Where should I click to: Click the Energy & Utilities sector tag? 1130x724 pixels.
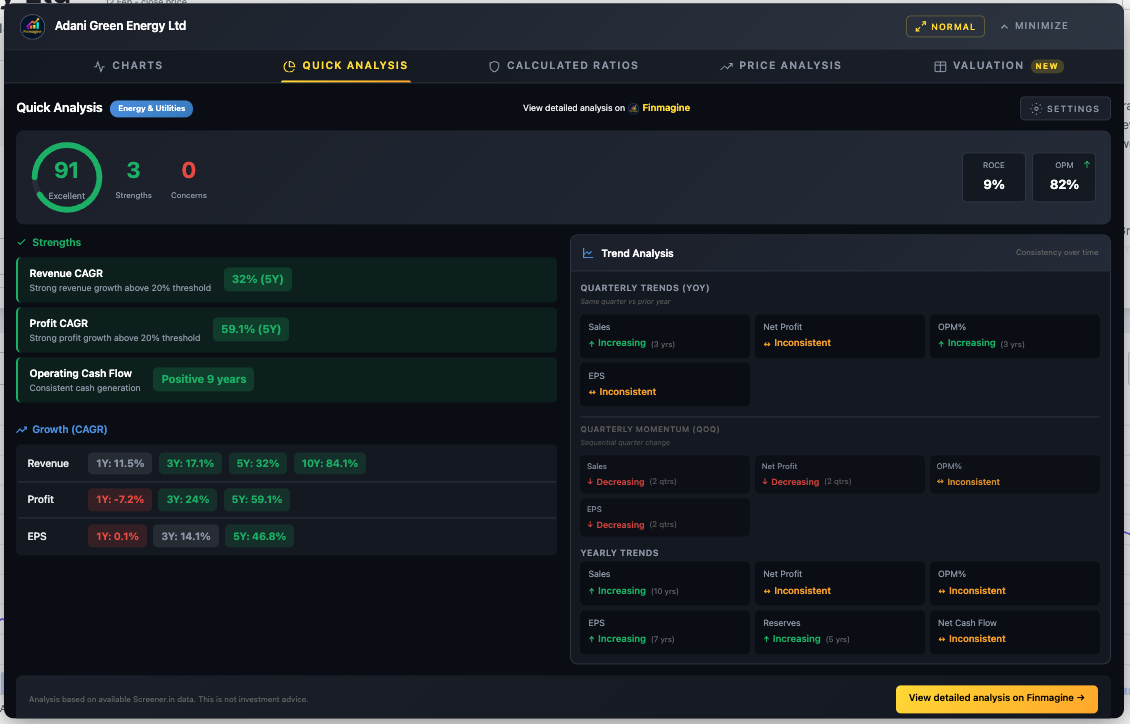151,108
